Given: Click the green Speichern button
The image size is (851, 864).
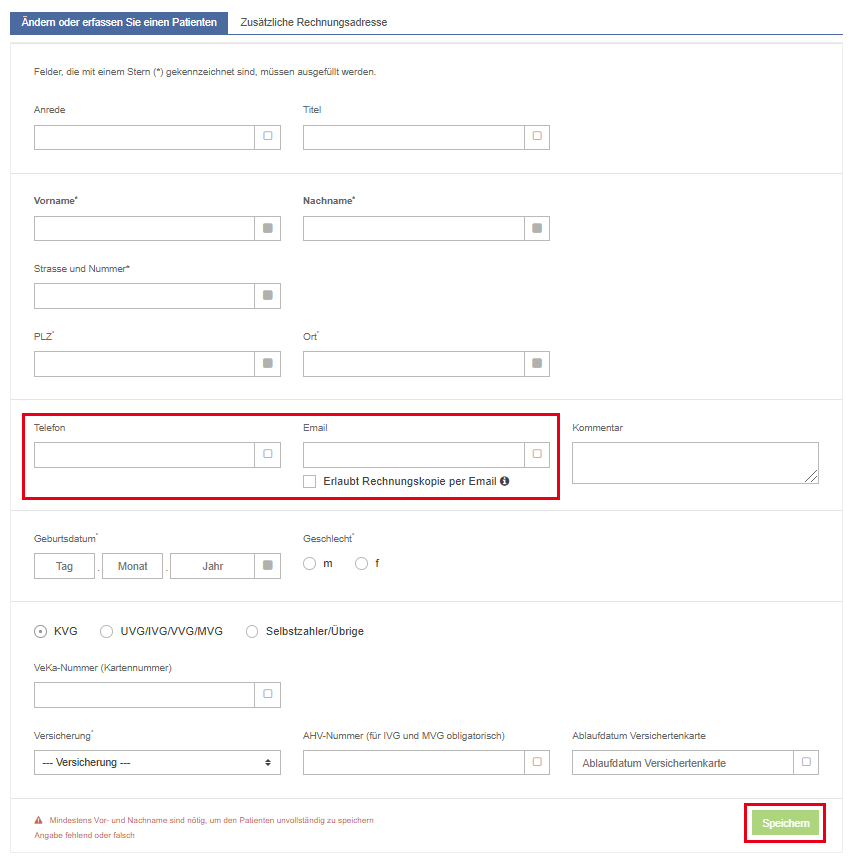Looking at the screenshot, I should tap(785, 823).
